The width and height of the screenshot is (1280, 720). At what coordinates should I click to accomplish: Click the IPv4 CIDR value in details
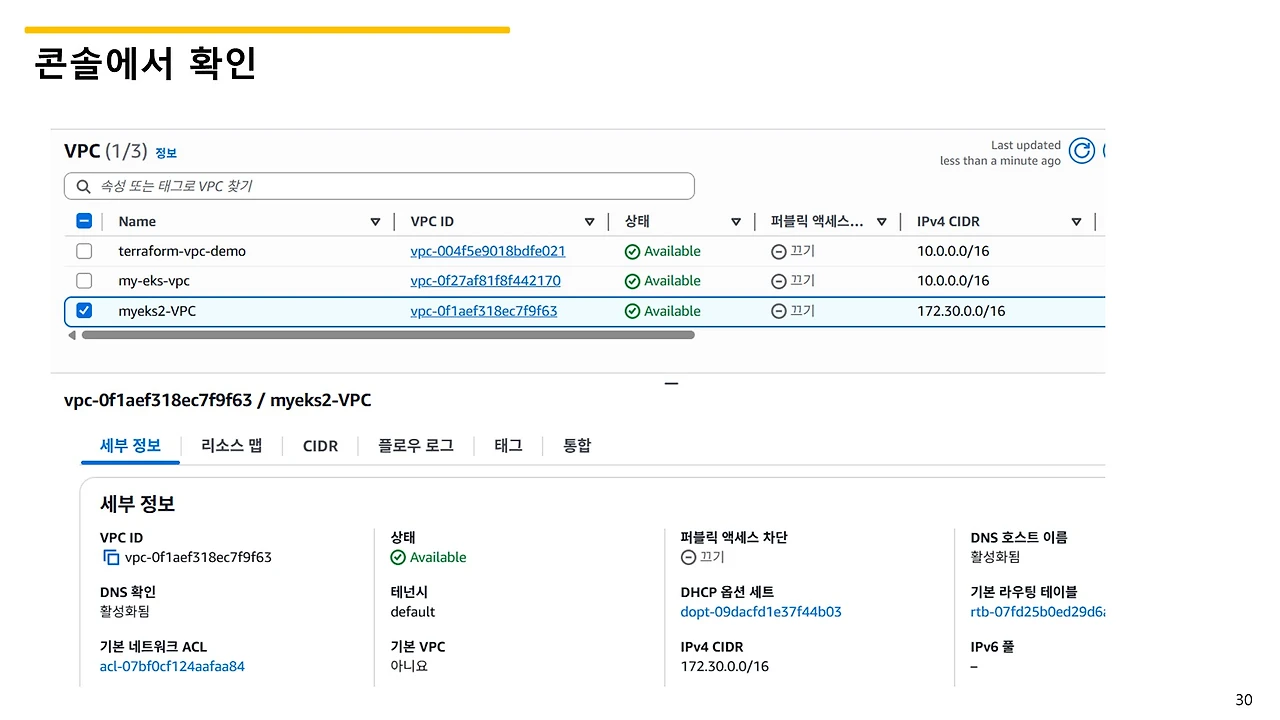click(x=725, y=666)
